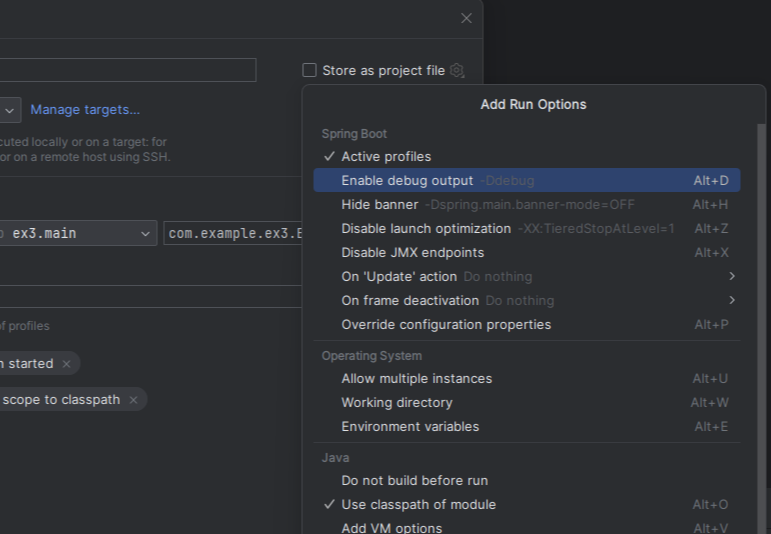
Task: Toggle Use classpath of module
Action: (527, 504)
